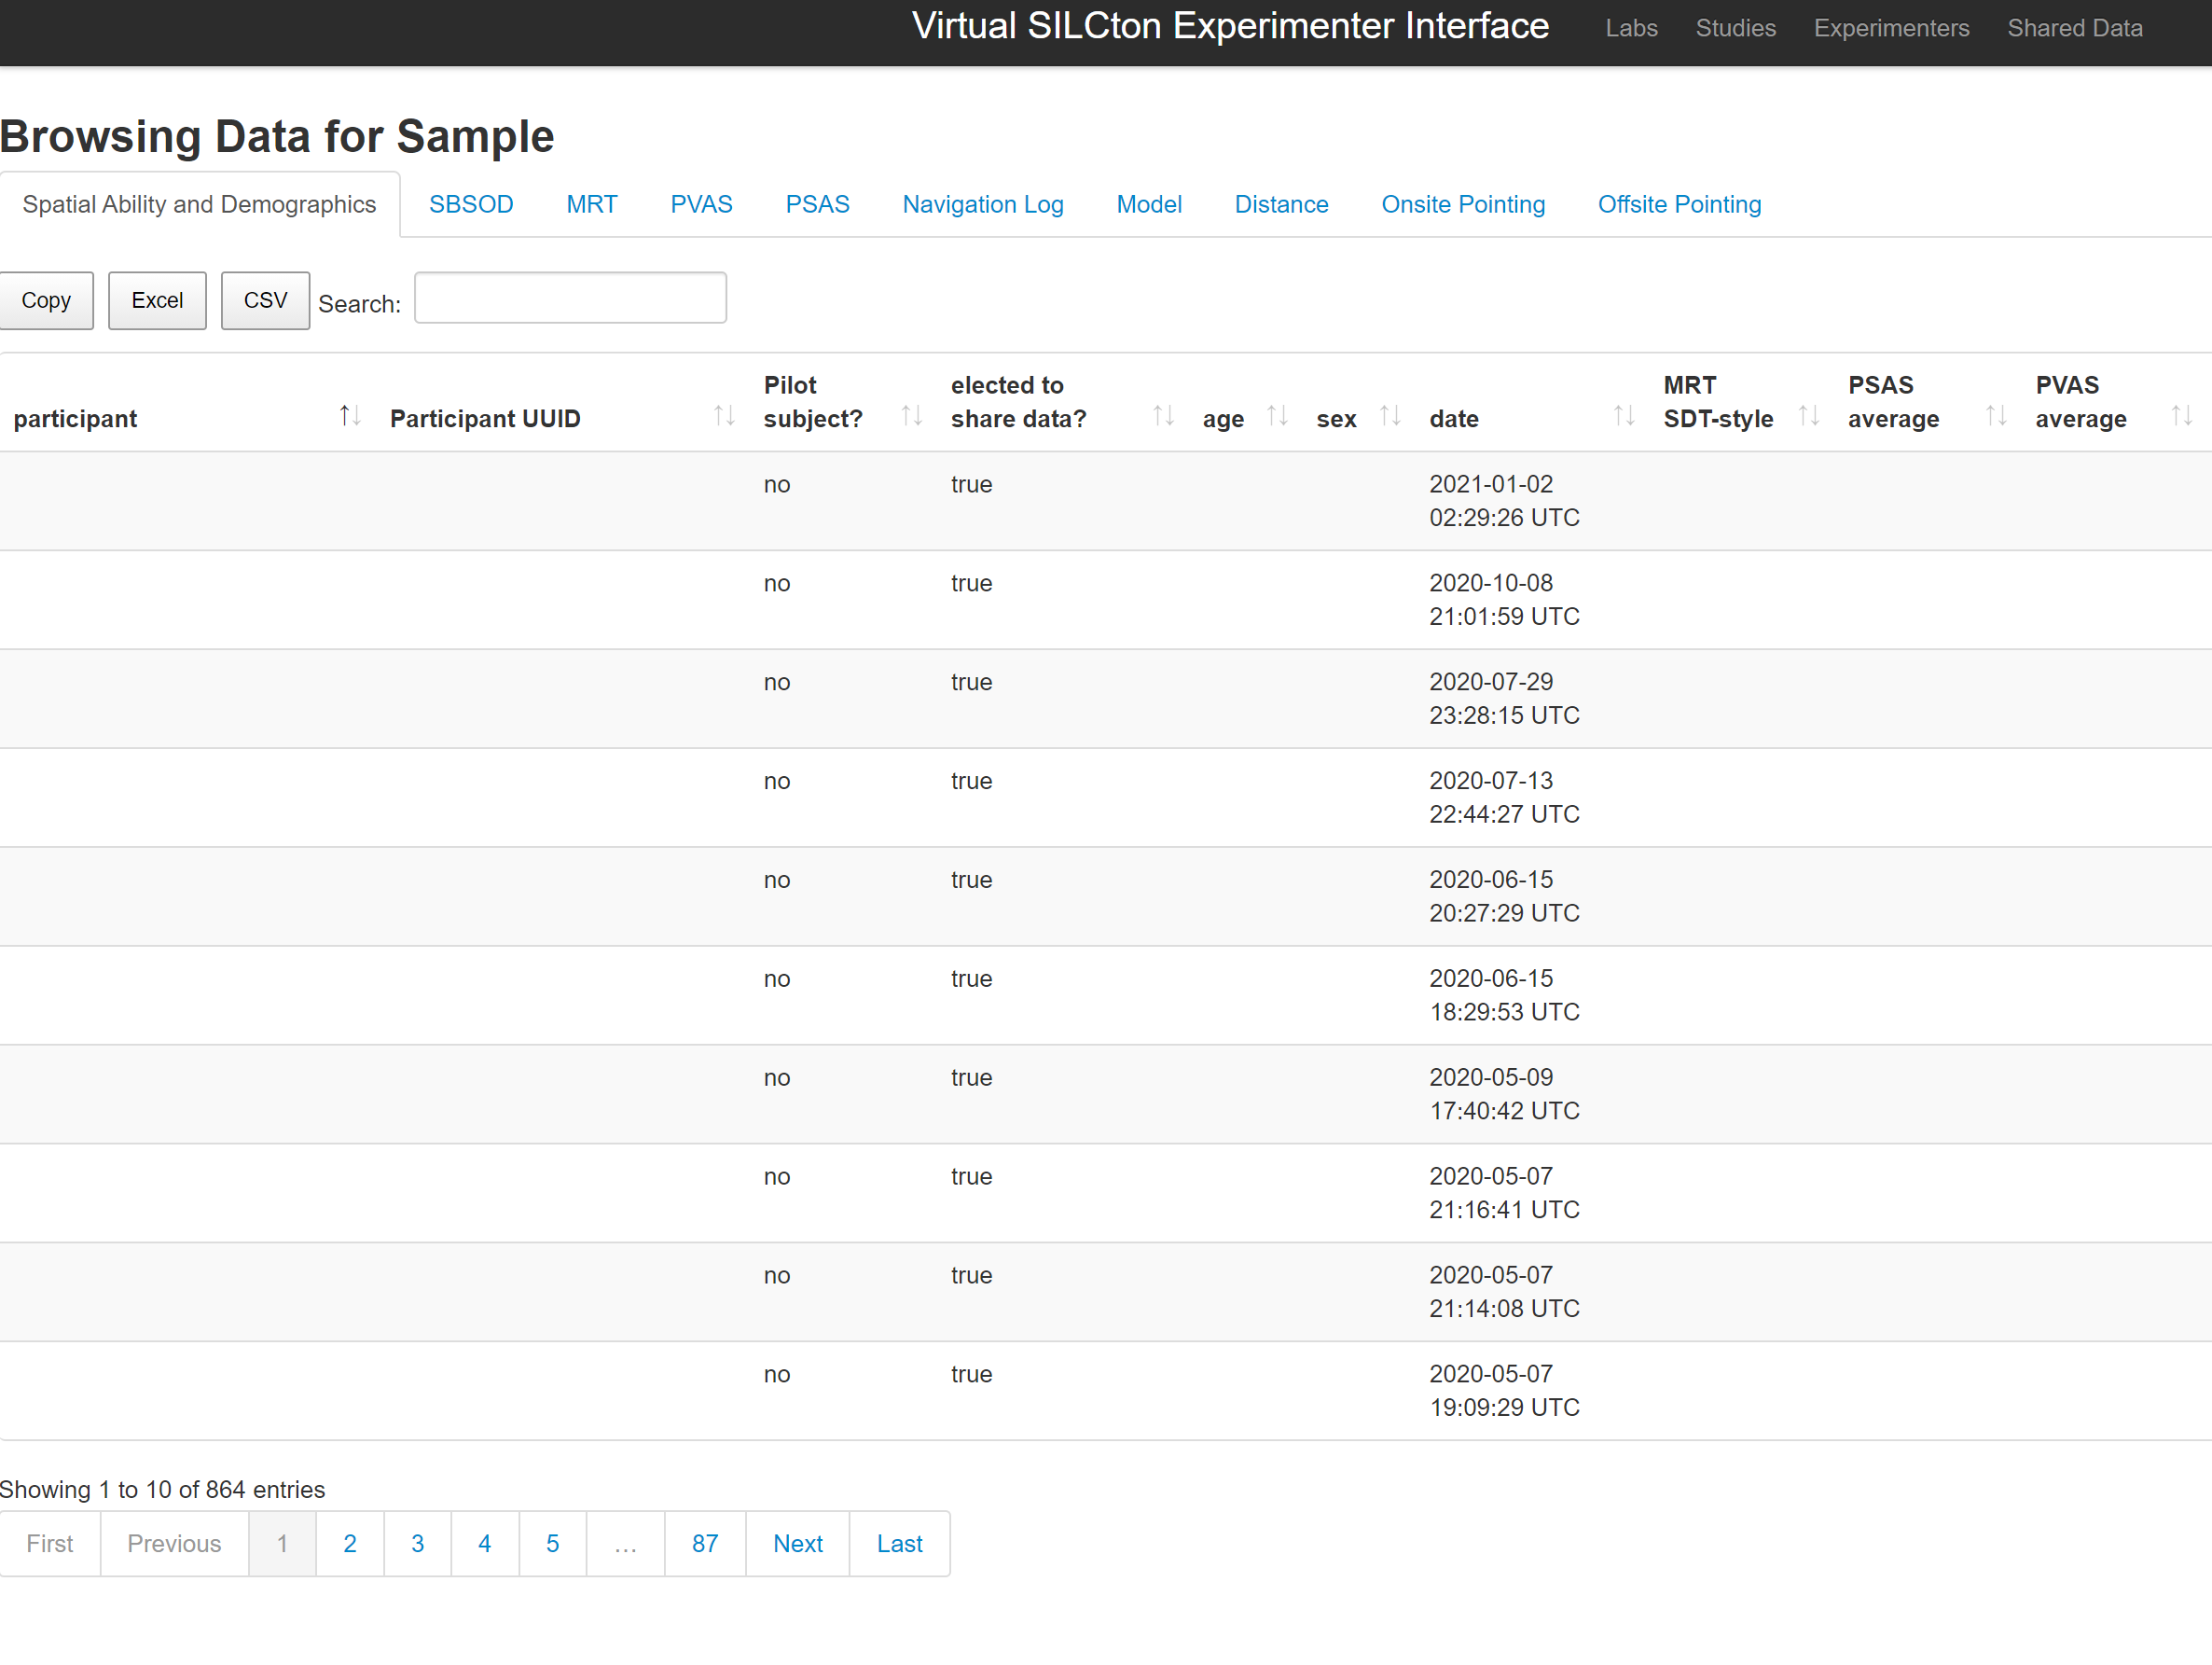Open Studies in top navigation
The height and width of the screenshot is (1665, 2212).
tap(1735, 28)
